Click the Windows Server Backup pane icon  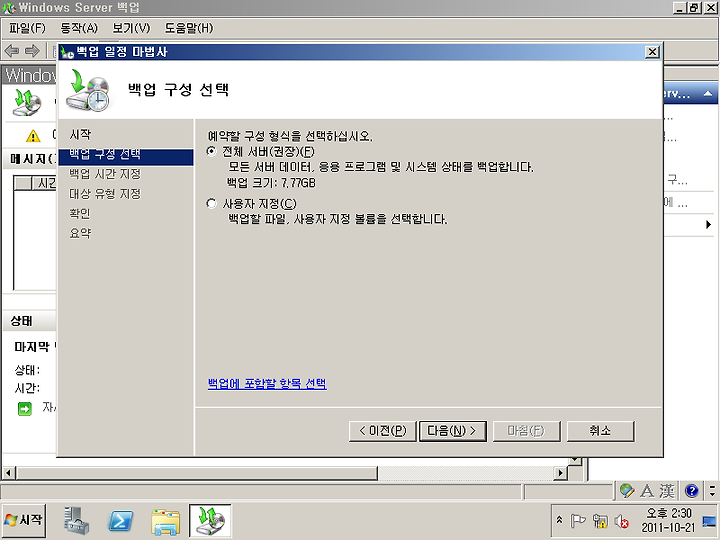[x=27, y=102]
